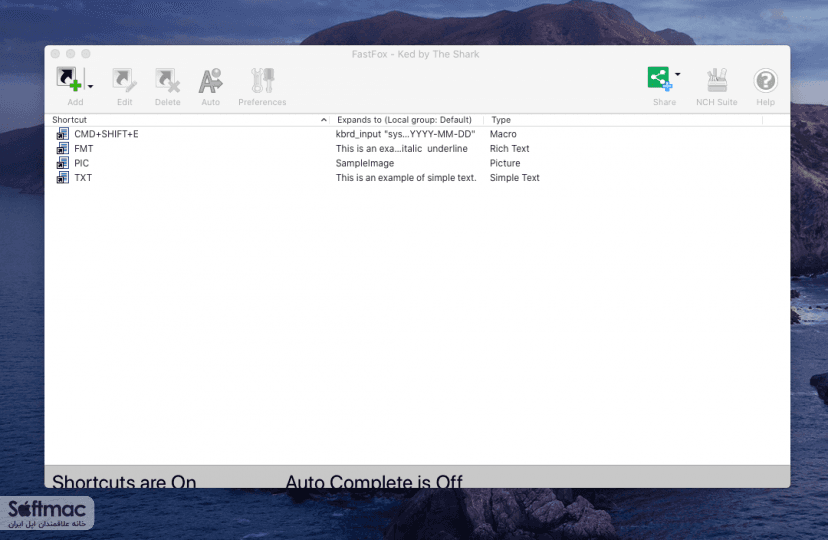The image size is (828, 540).
Task: Toggle the Auto Complete is Off status
Action: click(x=374, y=480)
